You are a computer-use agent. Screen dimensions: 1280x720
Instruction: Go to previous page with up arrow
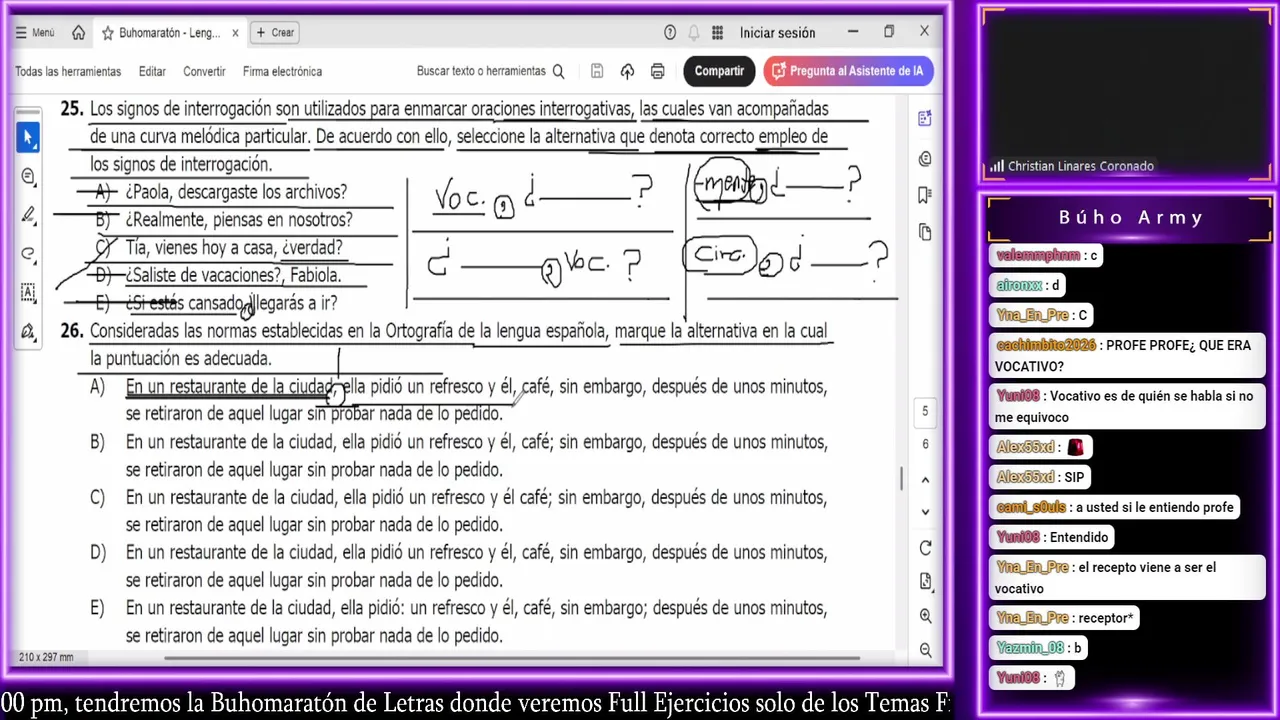point(925,480)
